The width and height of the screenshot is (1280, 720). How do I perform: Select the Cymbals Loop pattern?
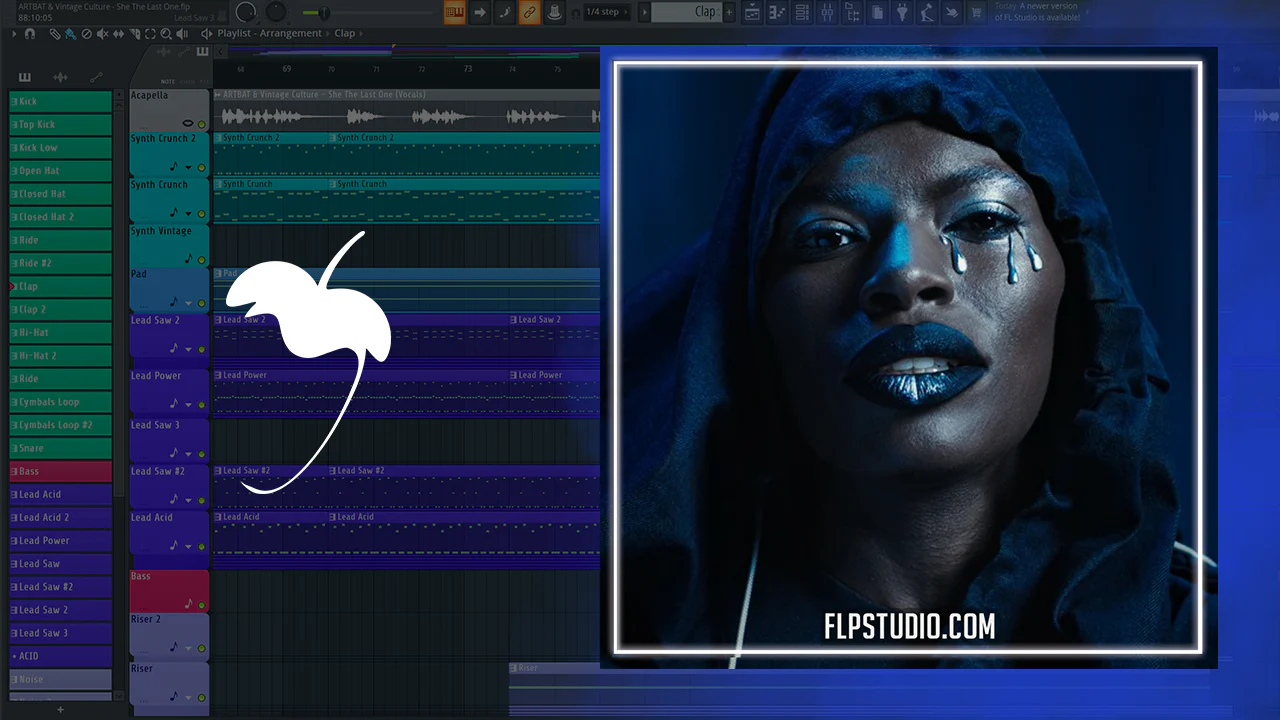click(61, 402)
